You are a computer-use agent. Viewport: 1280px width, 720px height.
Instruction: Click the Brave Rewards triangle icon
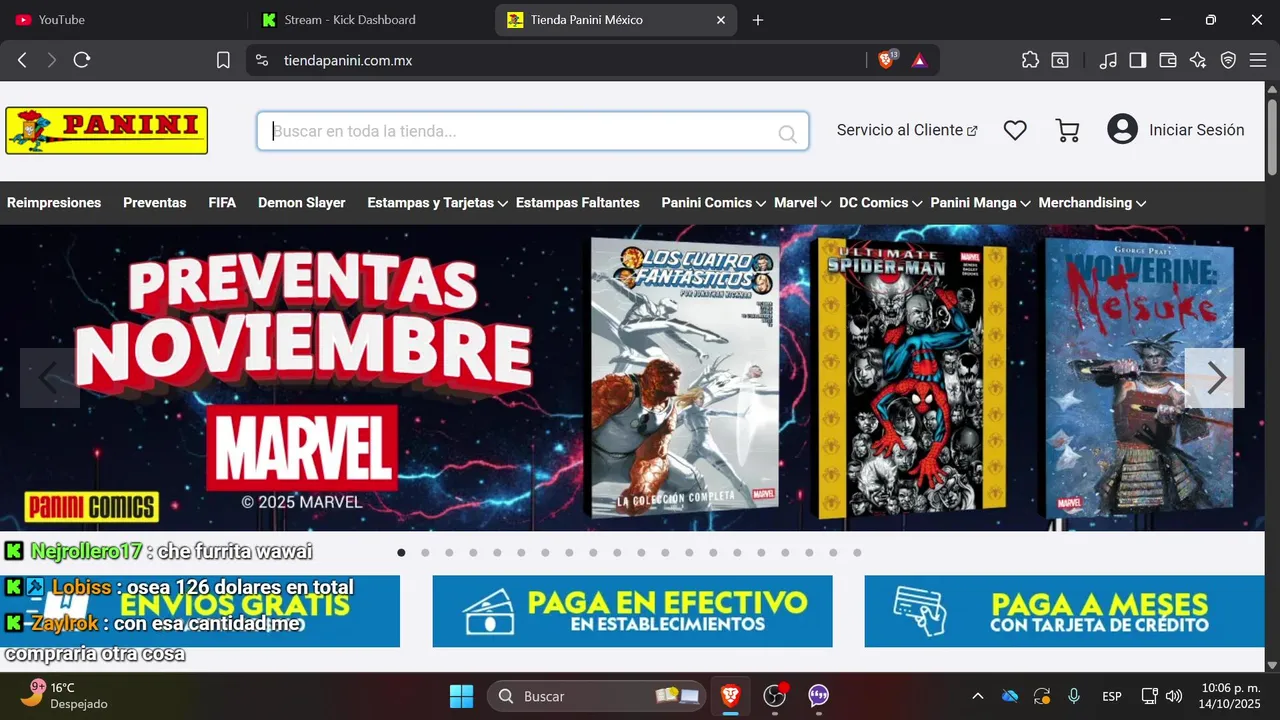click(919, 60)
